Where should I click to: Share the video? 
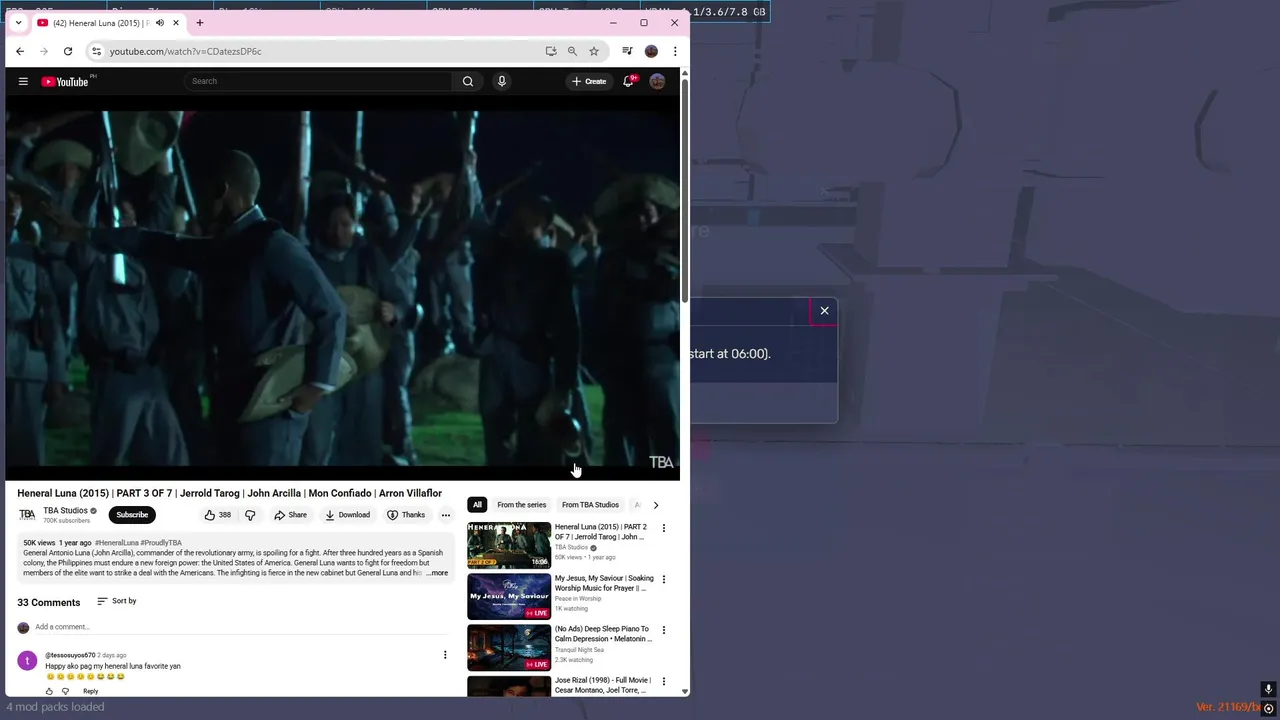[x=291, y=515]
